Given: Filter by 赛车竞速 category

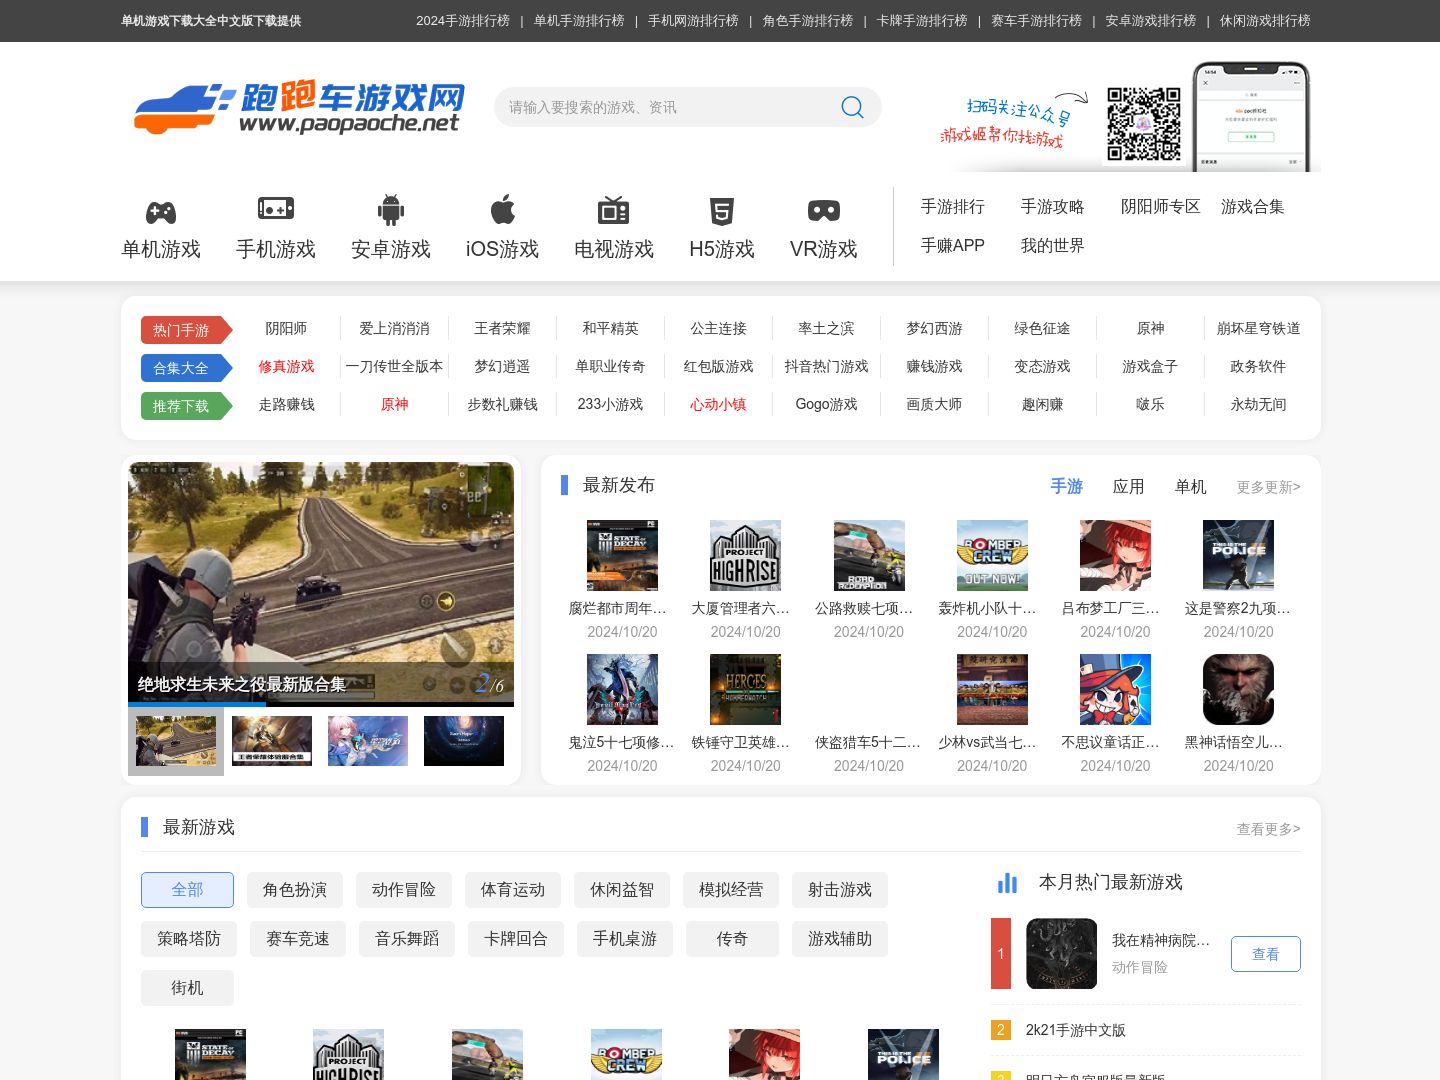Looking at the screenshot, I should click(298, 939).
